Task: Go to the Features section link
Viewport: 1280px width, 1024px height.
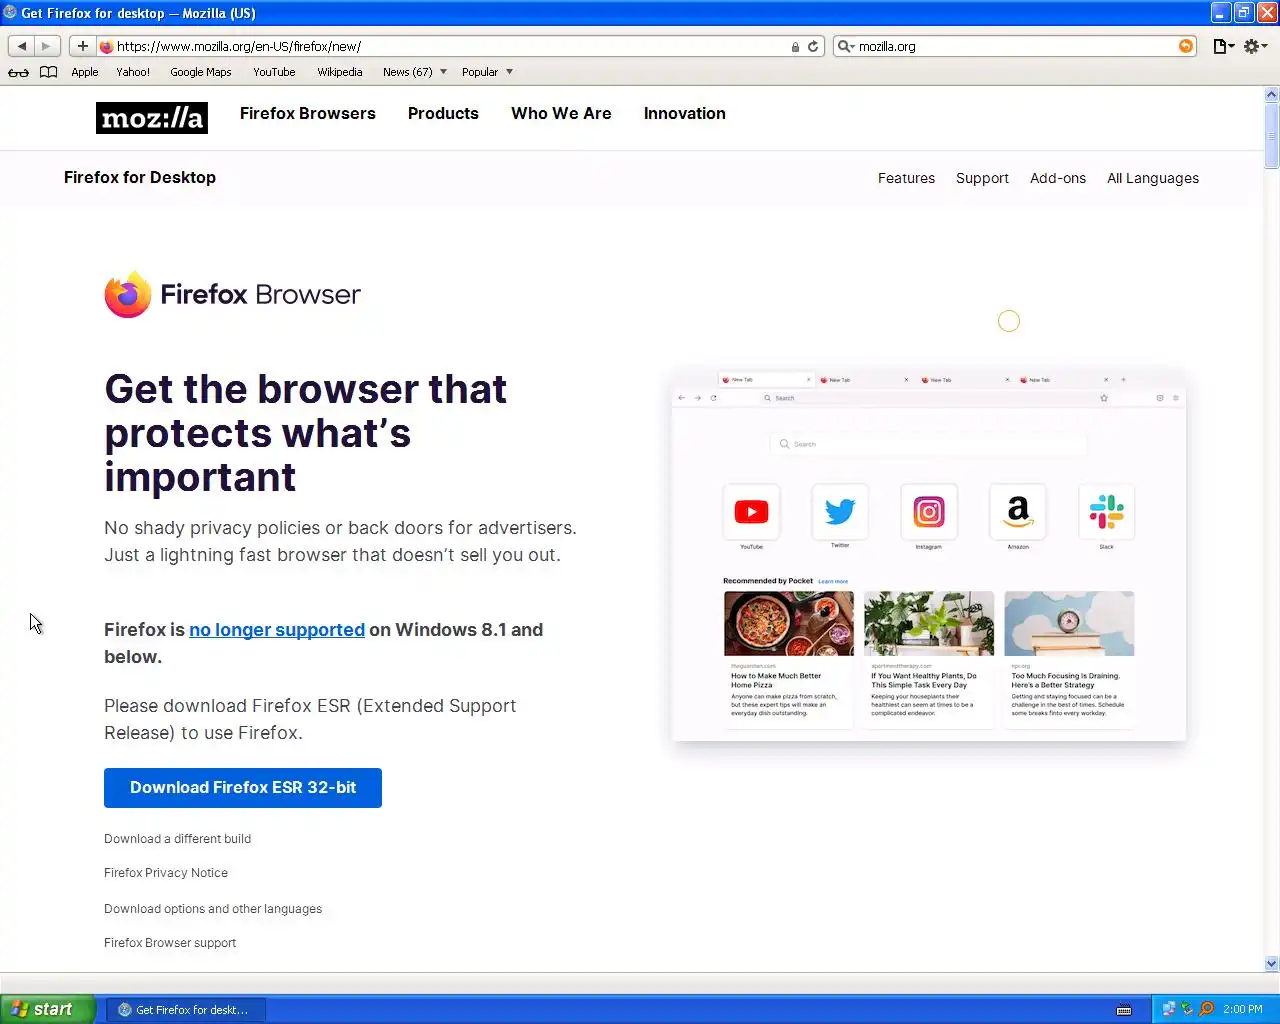Action: pos(906,178)
